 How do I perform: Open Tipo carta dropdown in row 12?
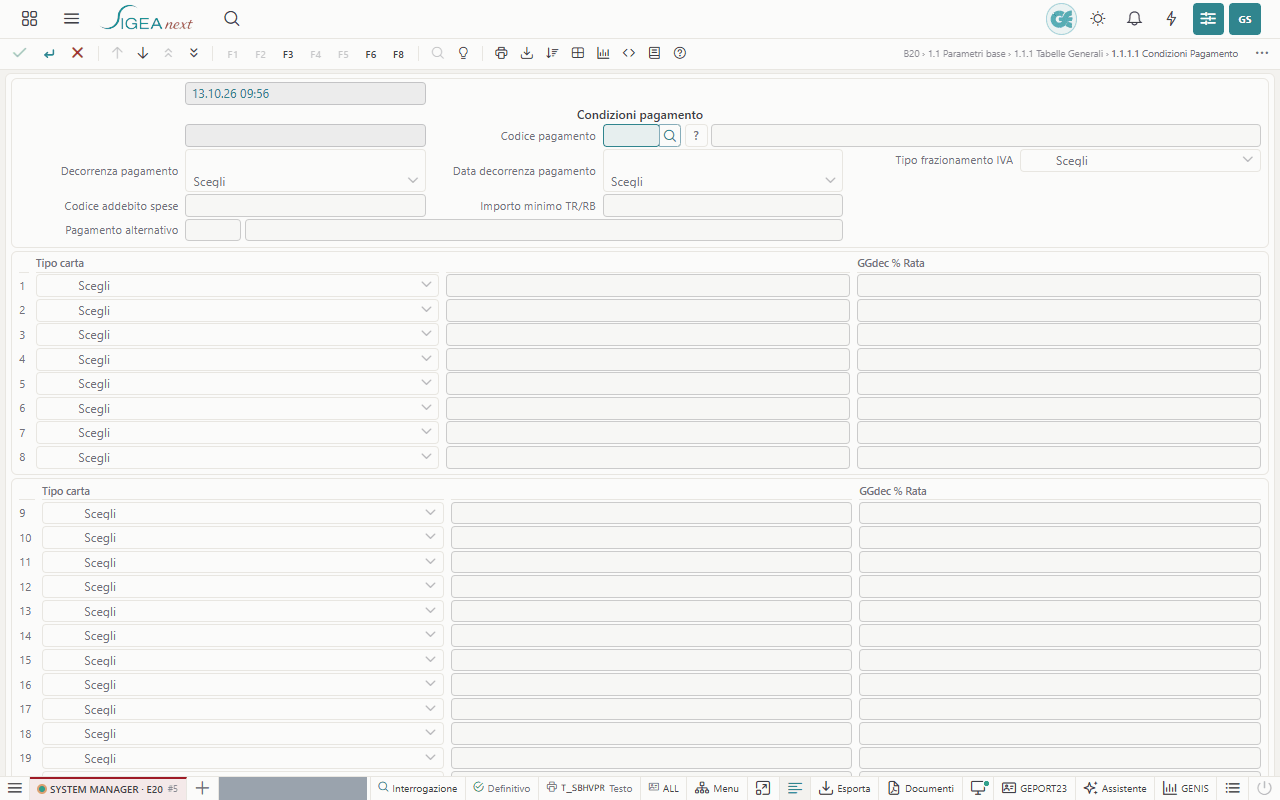pos(243,587)
